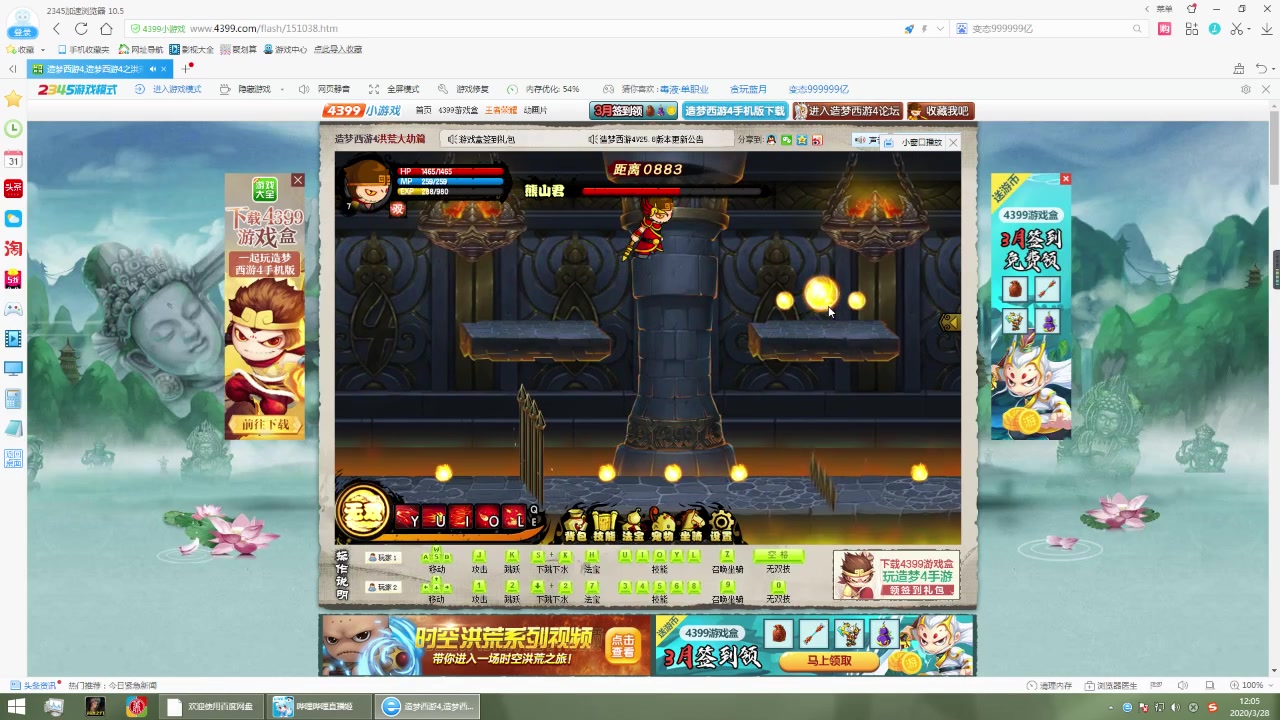Open the 宠物 pet icon
The width and height of the screenshot is (1280, 720).
(x=662, y=524)
